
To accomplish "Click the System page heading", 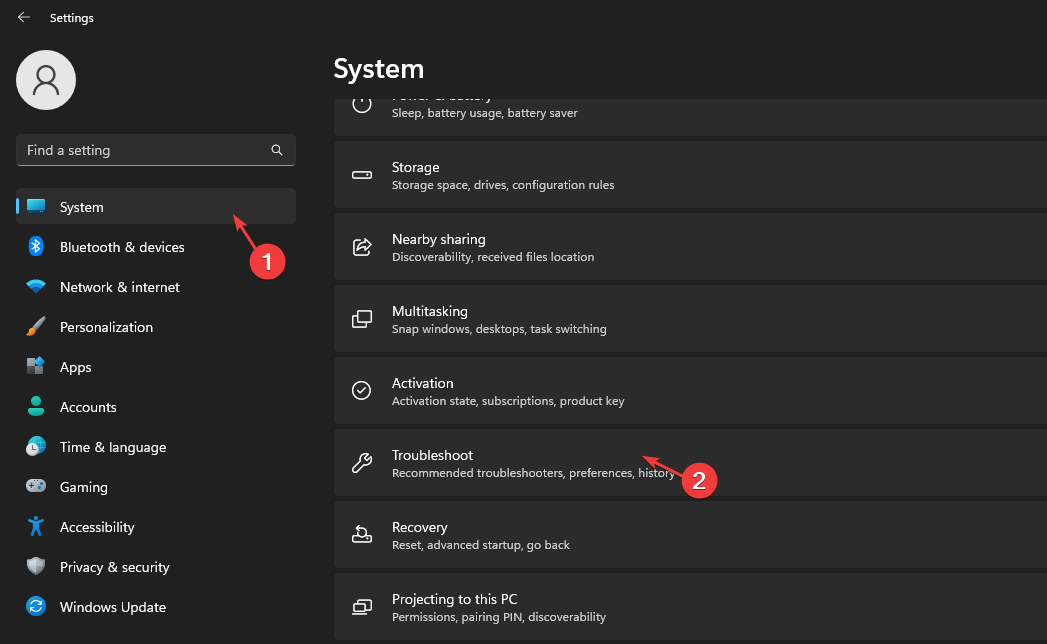I will 379,69.
